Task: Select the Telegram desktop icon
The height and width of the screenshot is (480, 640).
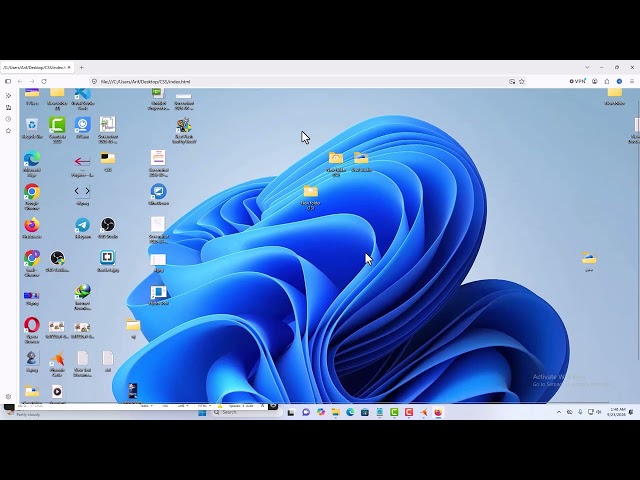Action: [x=82, y=228]
